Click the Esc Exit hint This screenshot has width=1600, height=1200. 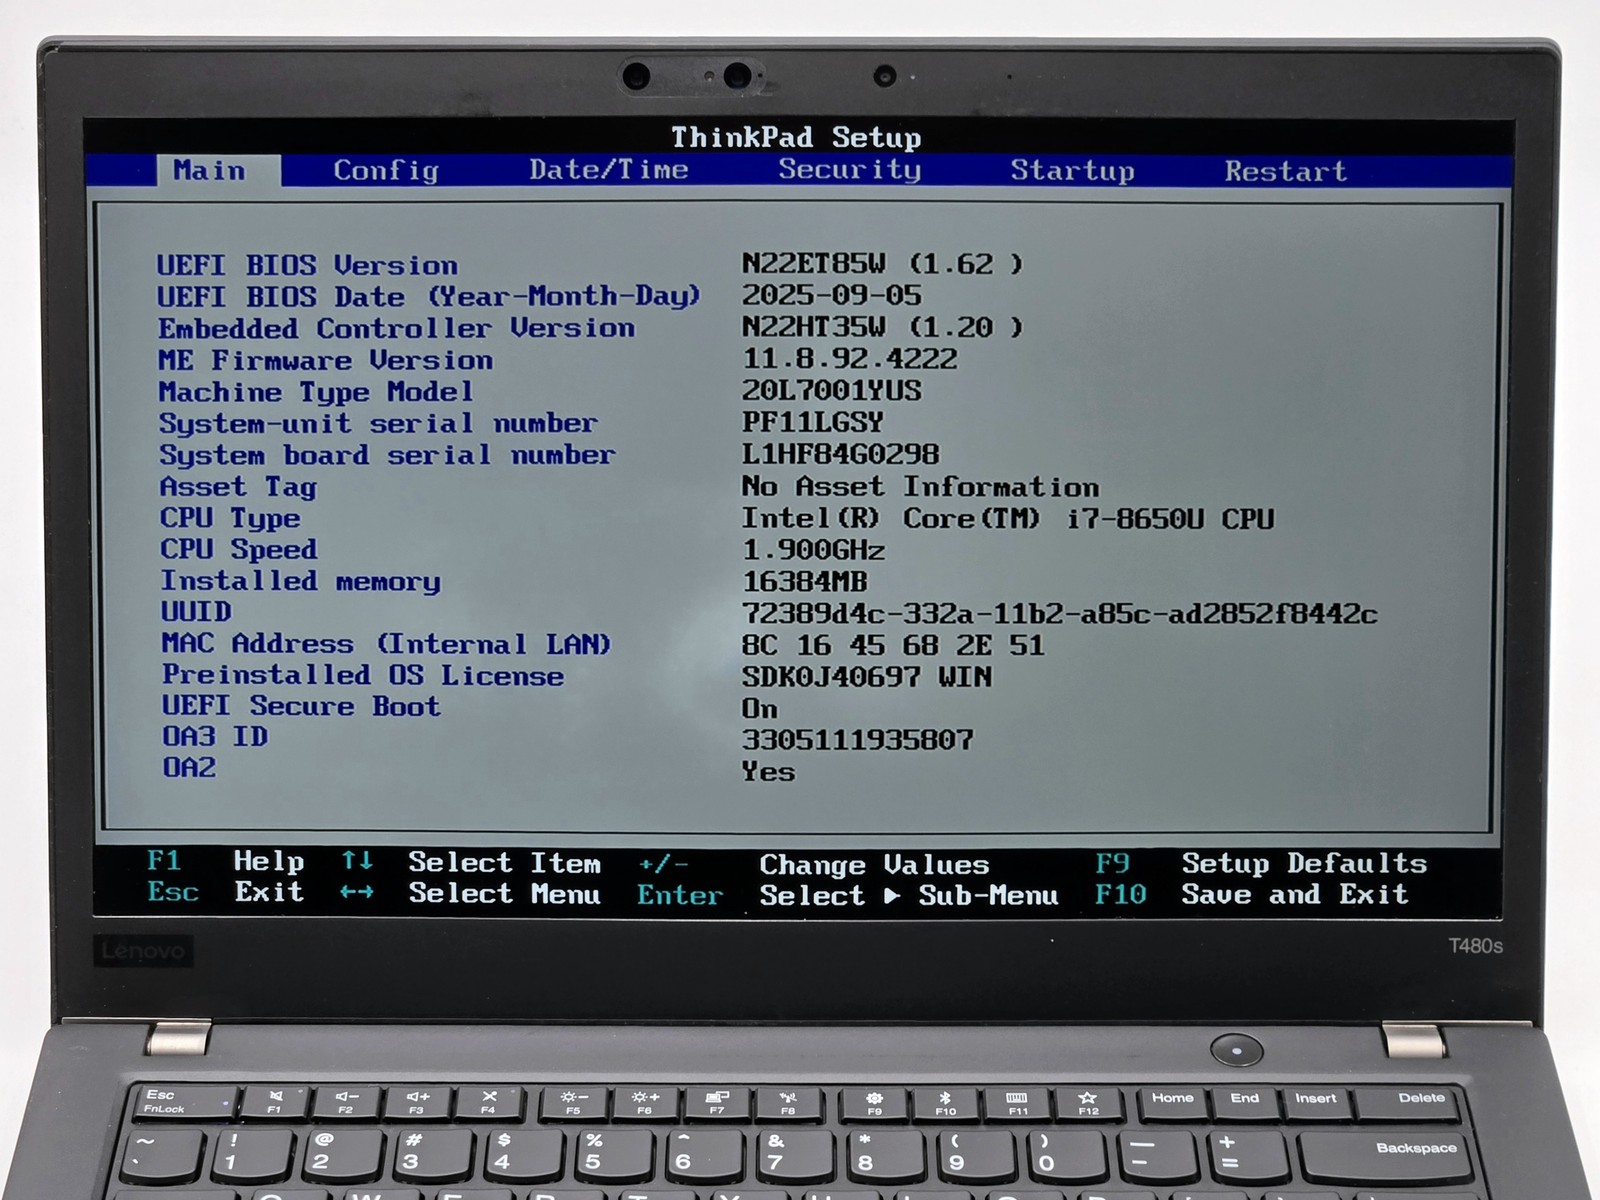tap(225, 892)
